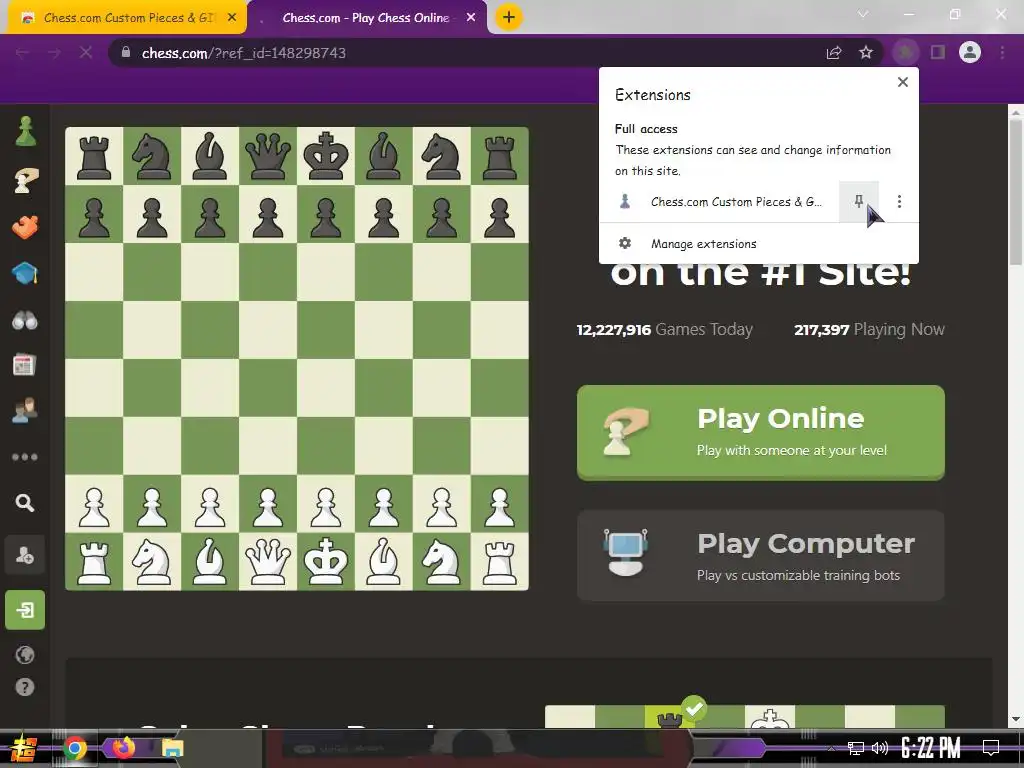Open the tab search chevron
1024x768 pixels.
(863, 14)
